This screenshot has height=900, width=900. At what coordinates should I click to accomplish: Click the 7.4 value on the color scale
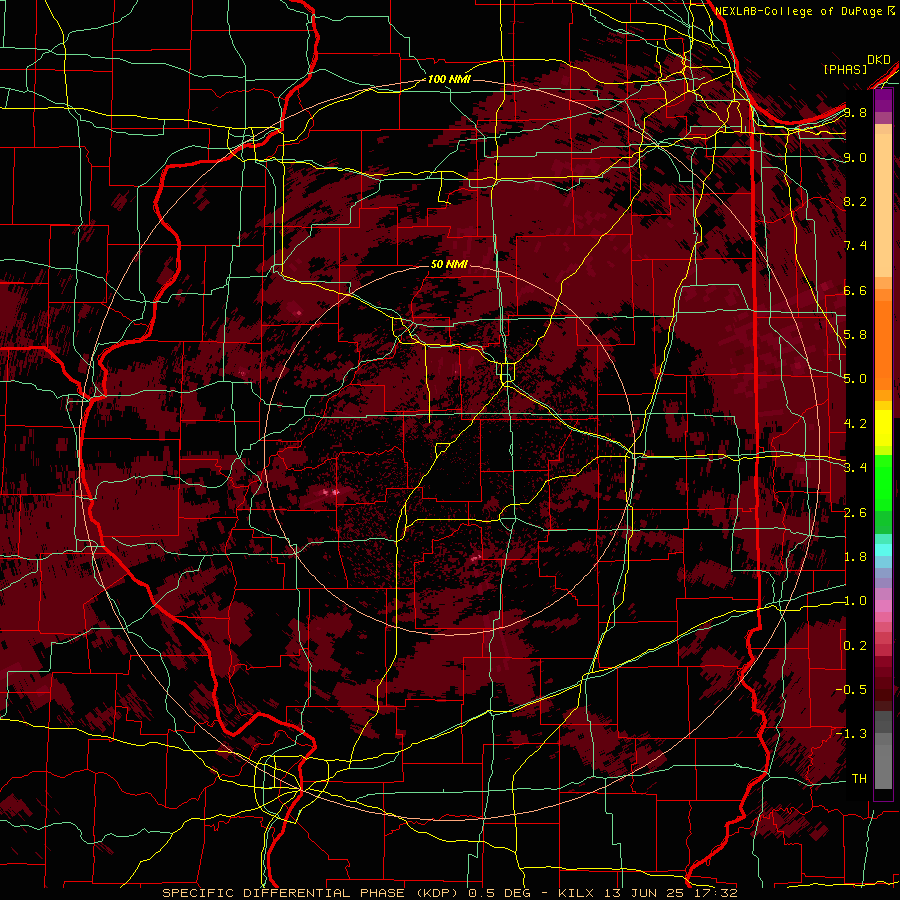pyautogui.click(x=855, y=246)
